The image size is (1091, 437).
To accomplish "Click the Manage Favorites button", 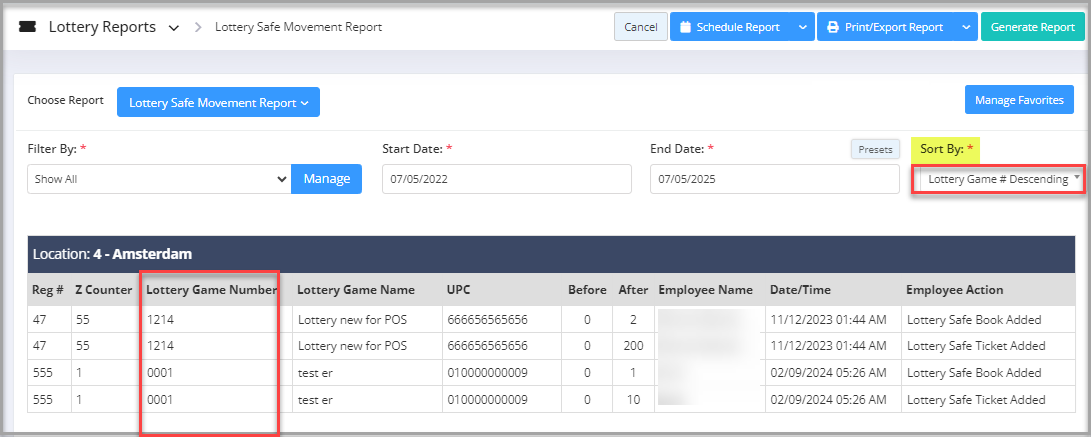I will 1019,100.
